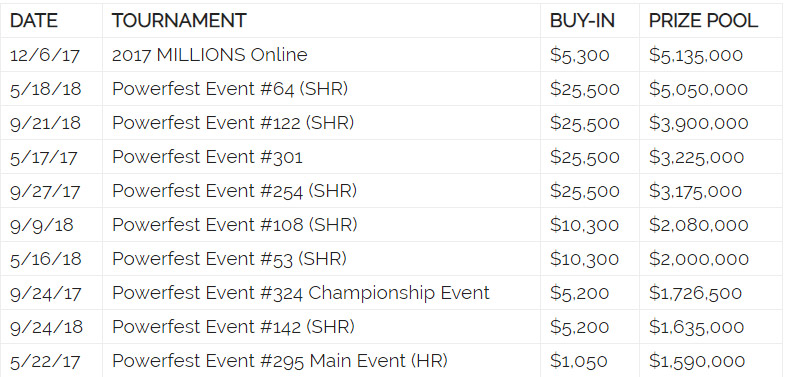Click Powerfest Event #301 tournament name
The width and height of the screenshot is (785, 377).
tap(207, 157)
